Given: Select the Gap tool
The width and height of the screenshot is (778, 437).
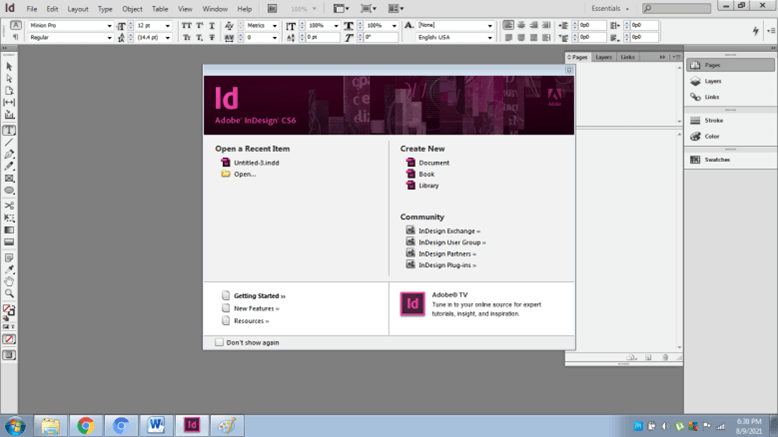Looking at the screenshot, I should coord(9,103).
